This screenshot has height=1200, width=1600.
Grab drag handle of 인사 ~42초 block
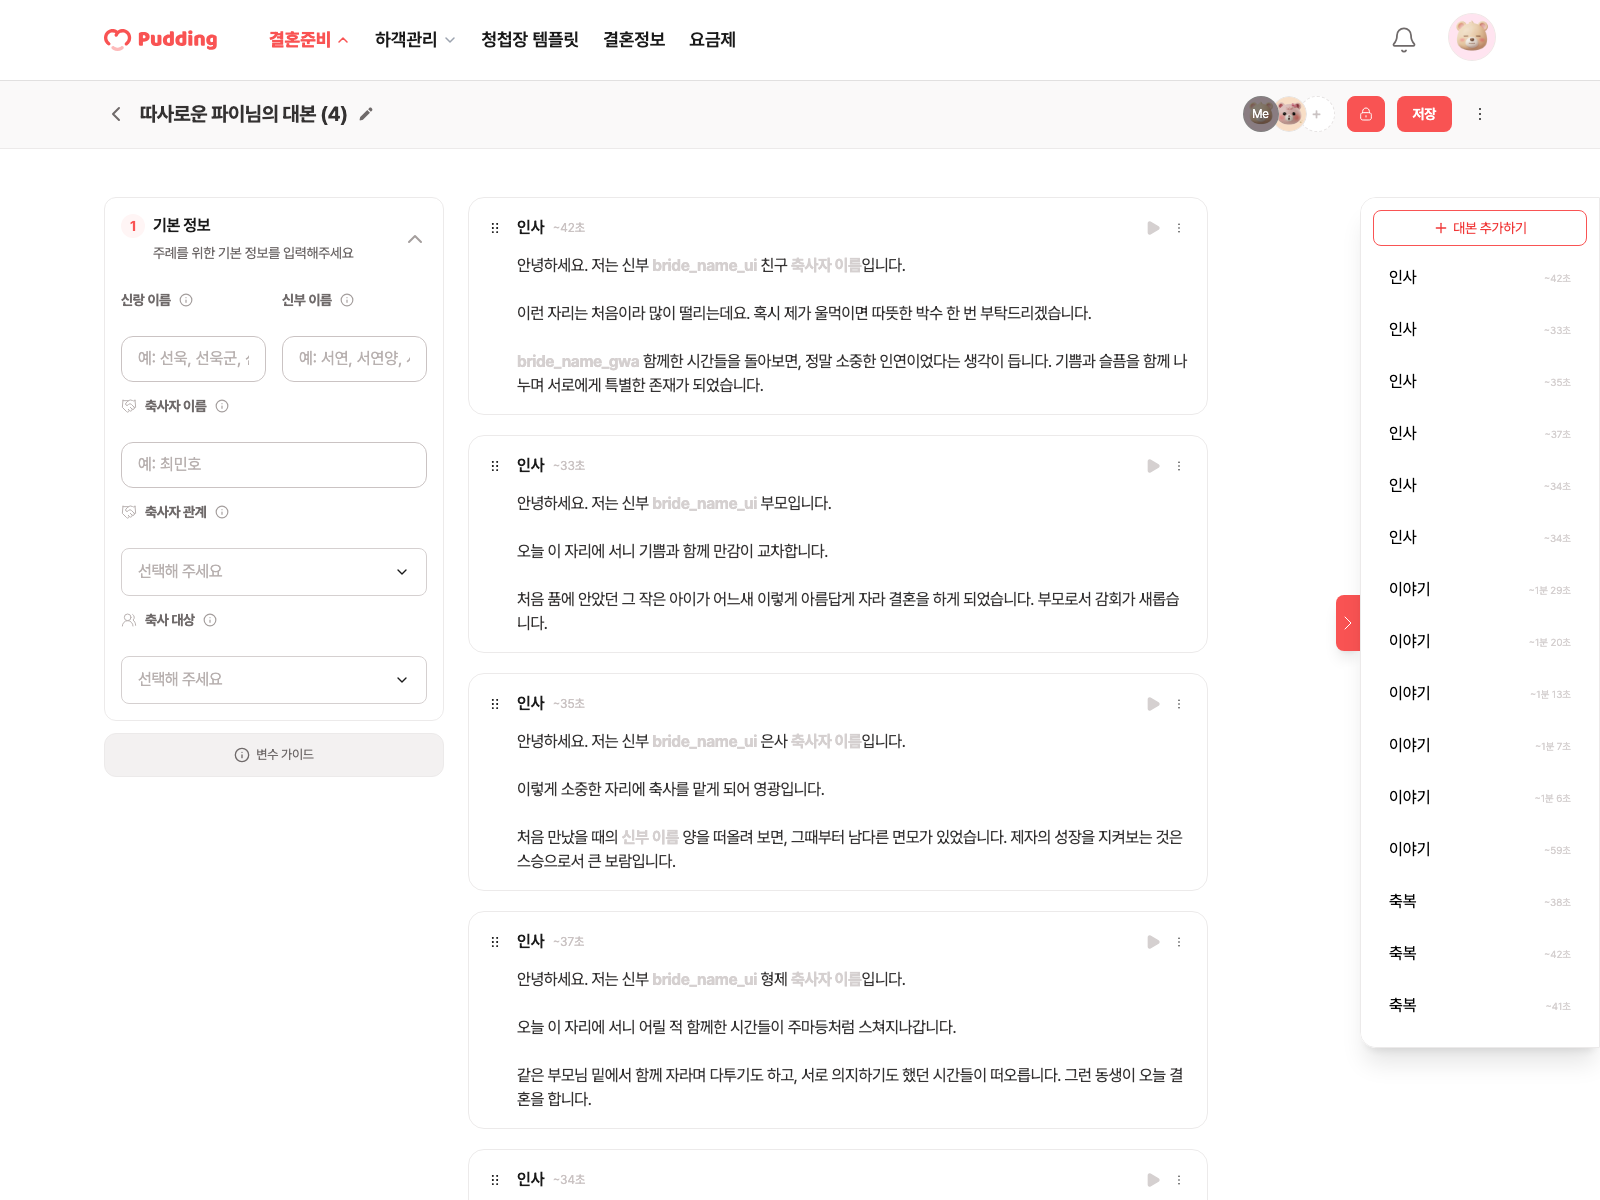[495, 228]
